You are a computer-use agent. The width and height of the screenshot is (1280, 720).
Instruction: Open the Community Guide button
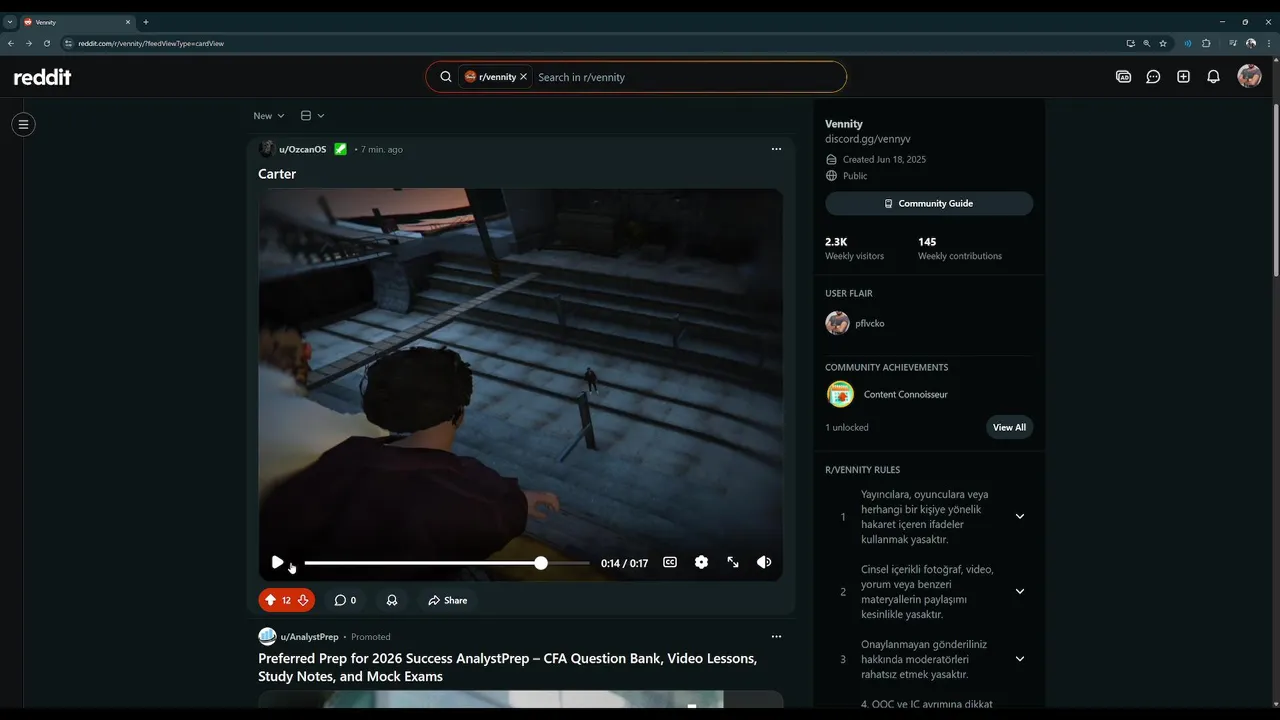929,203
